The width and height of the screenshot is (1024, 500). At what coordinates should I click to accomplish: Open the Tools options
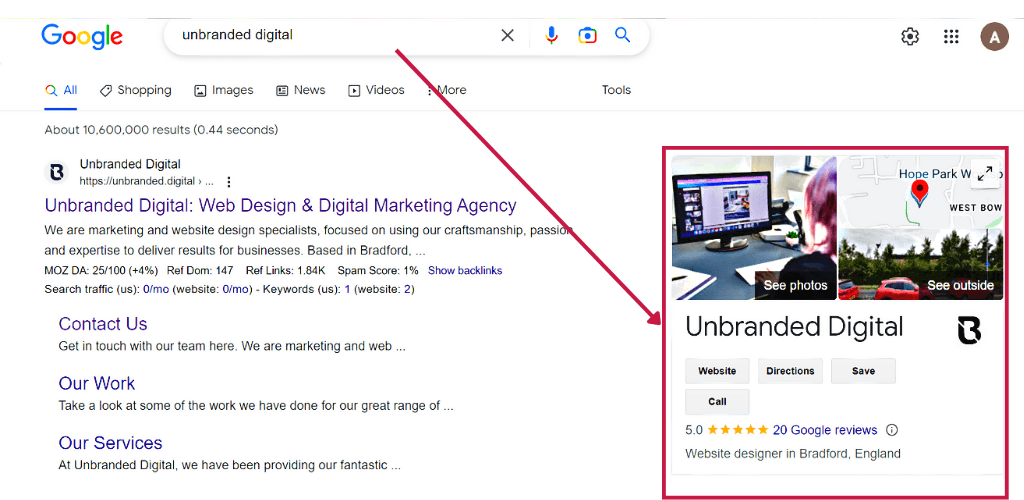(x=616, y=90)
